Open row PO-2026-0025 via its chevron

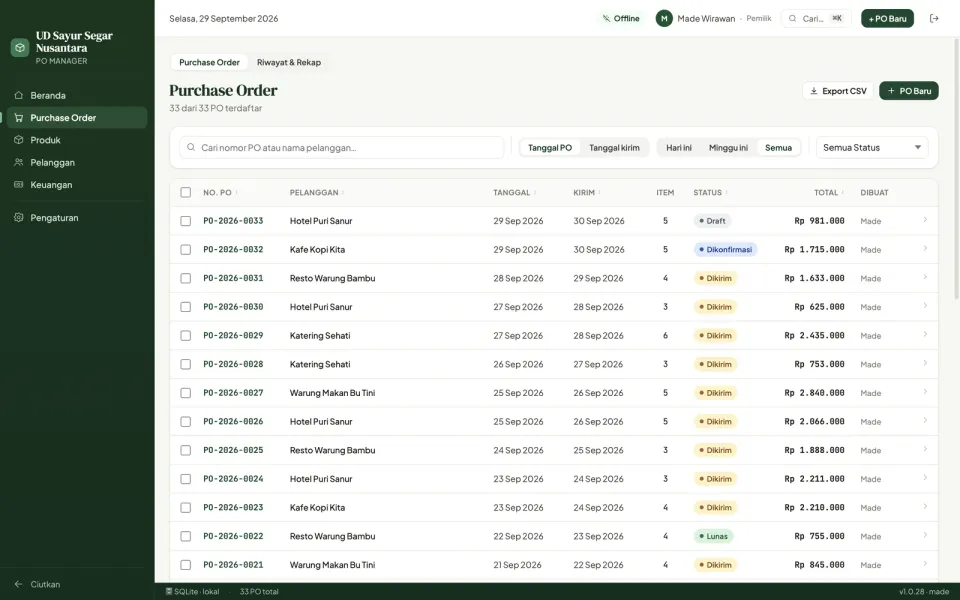(924, 449)
